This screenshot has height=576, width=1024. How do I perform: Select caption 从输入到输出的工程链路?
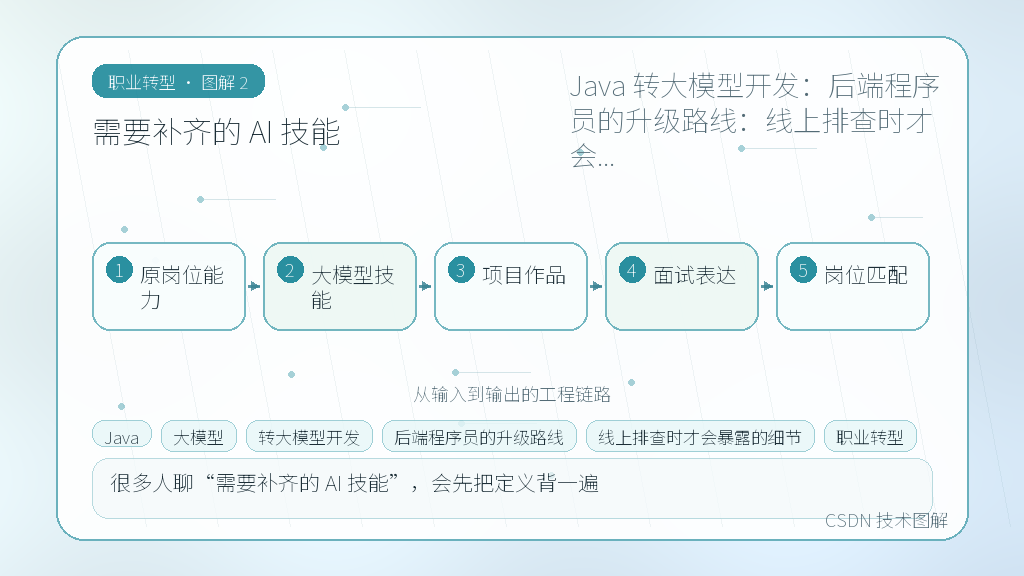click(512, 394)
